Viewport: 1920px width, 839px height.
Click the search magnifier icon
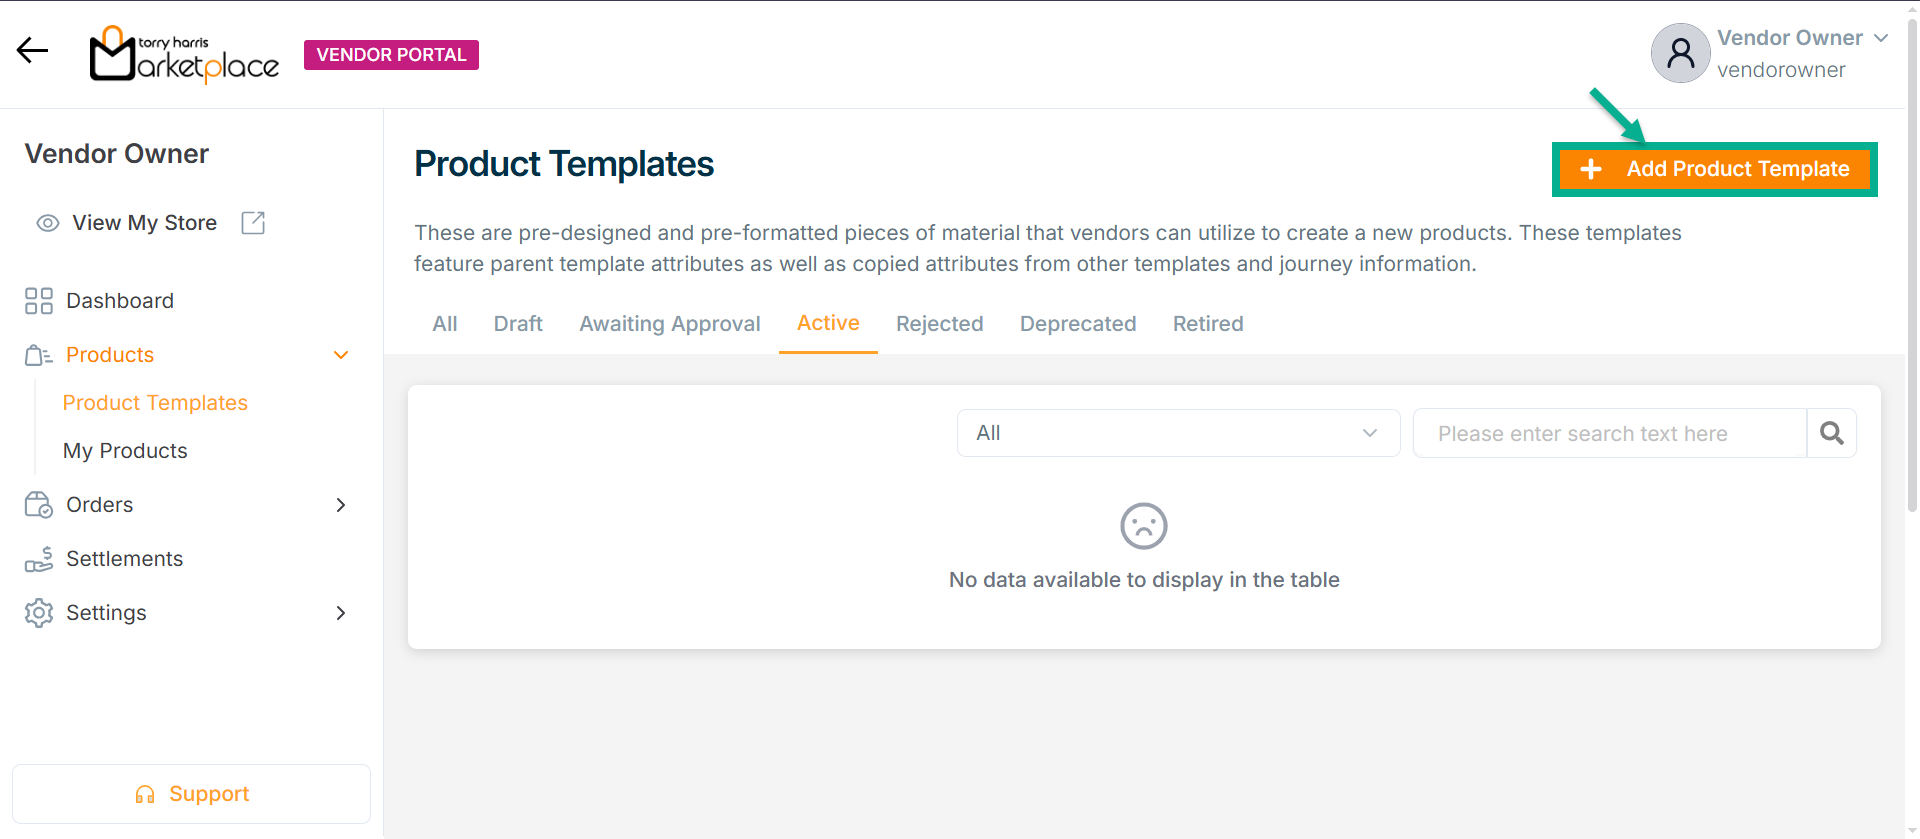(1831, 433)
